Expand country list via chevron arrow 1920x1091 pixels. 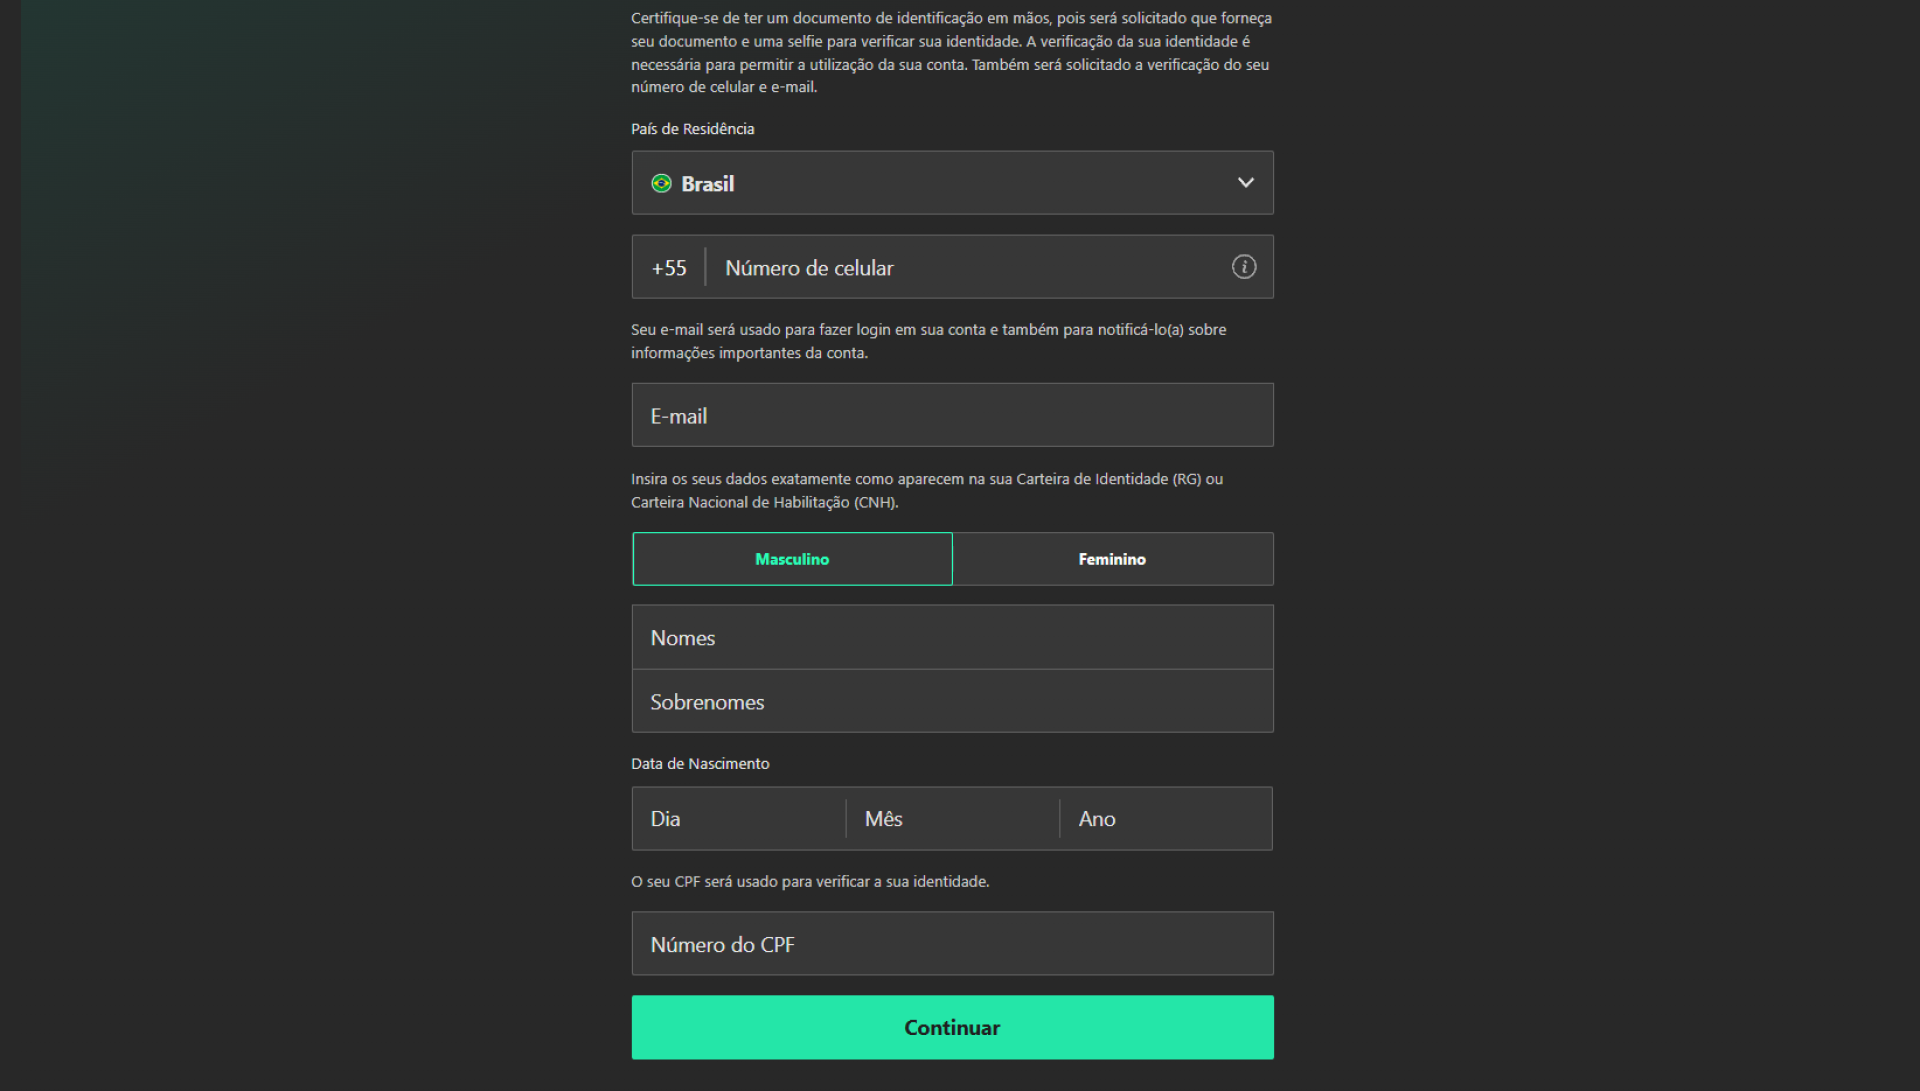(x=1245, y=183)
